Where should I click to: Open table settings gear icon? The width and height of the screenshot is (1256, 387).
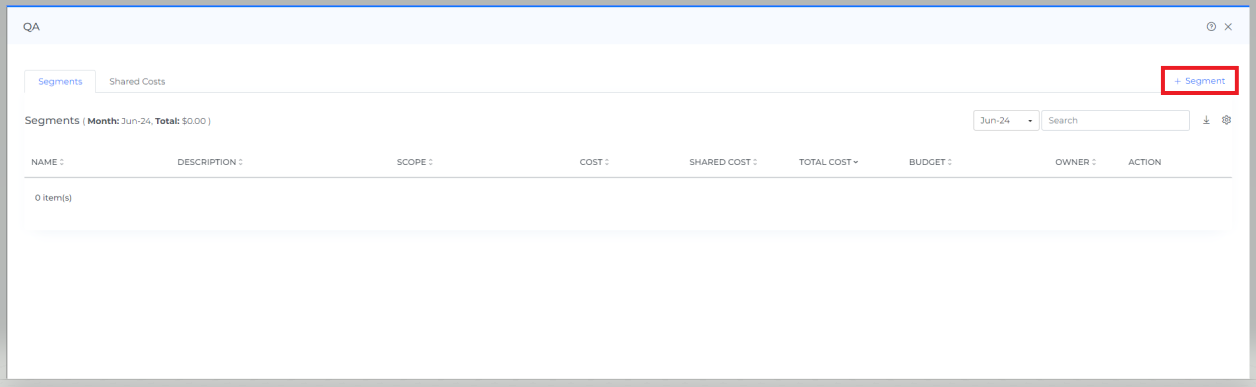(x=1226, y=120)
